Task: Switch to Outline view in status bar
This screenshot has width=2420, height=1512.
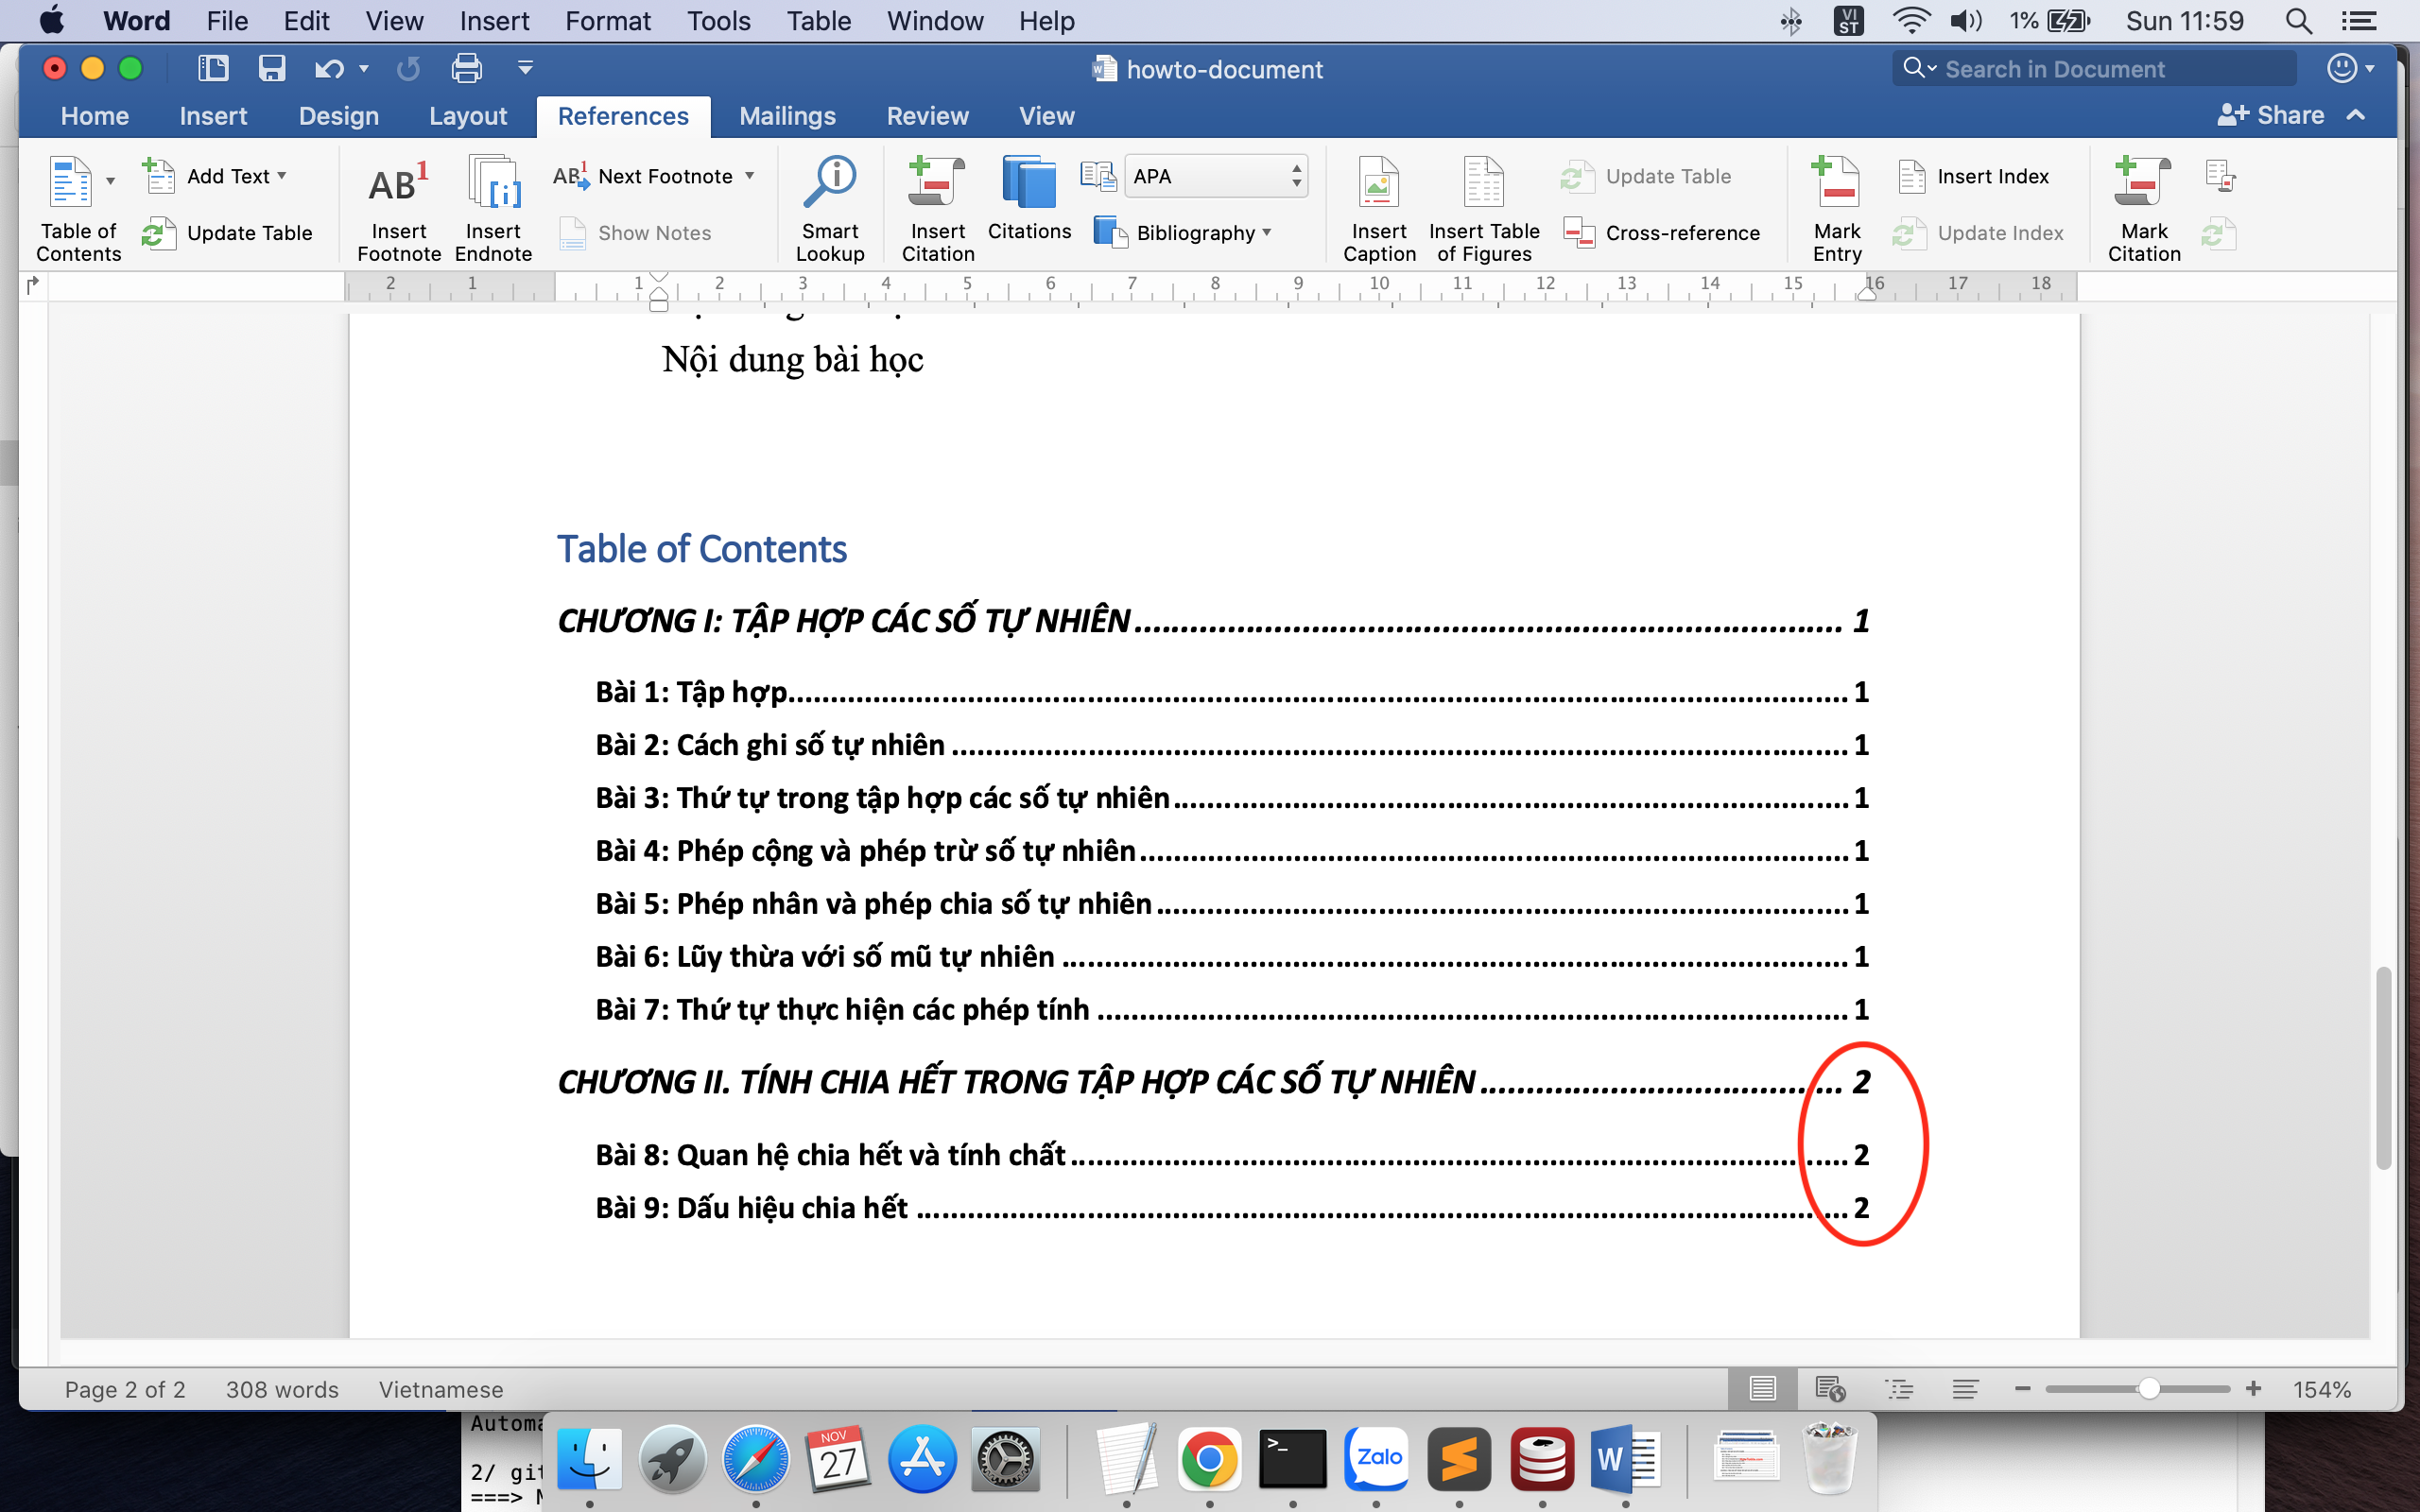Action: tap(1899, 1389)
